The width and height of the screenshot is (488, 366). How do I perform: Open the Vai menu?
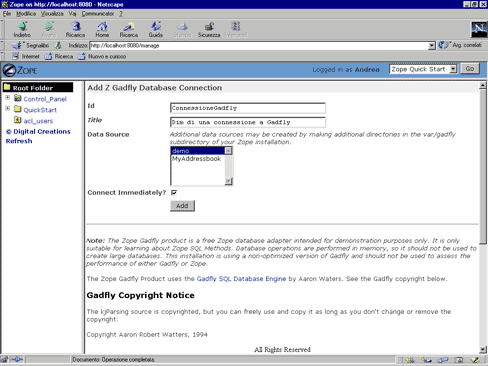72,14
